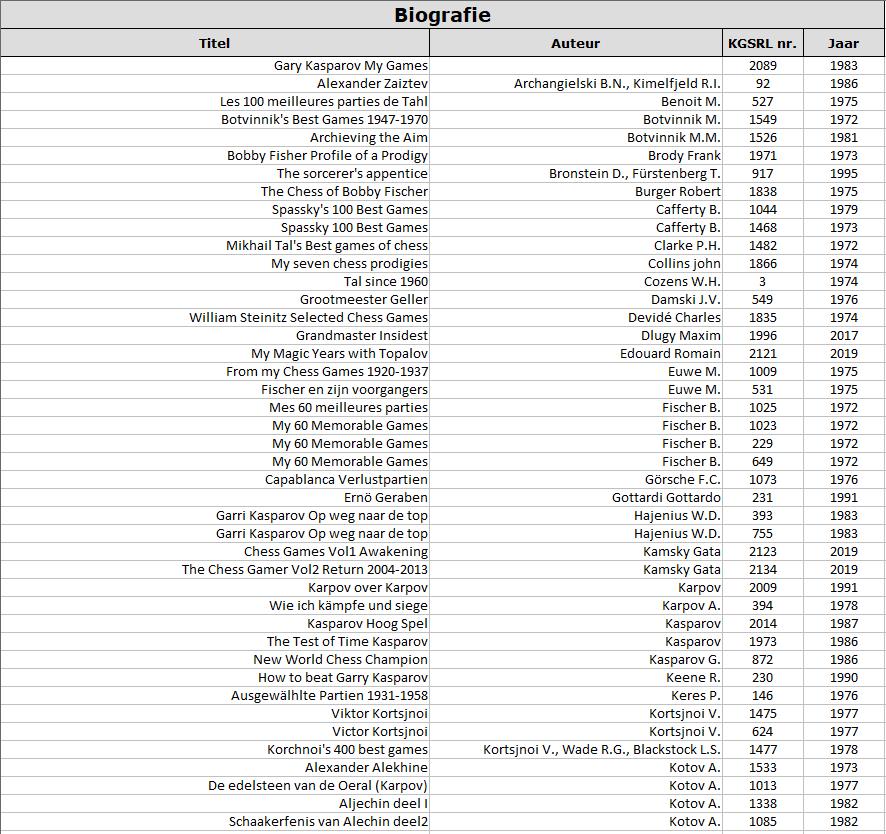Click the KGSRL nr. column header
Viewport: 886px width, 834px height.
(x=763, y=43)
